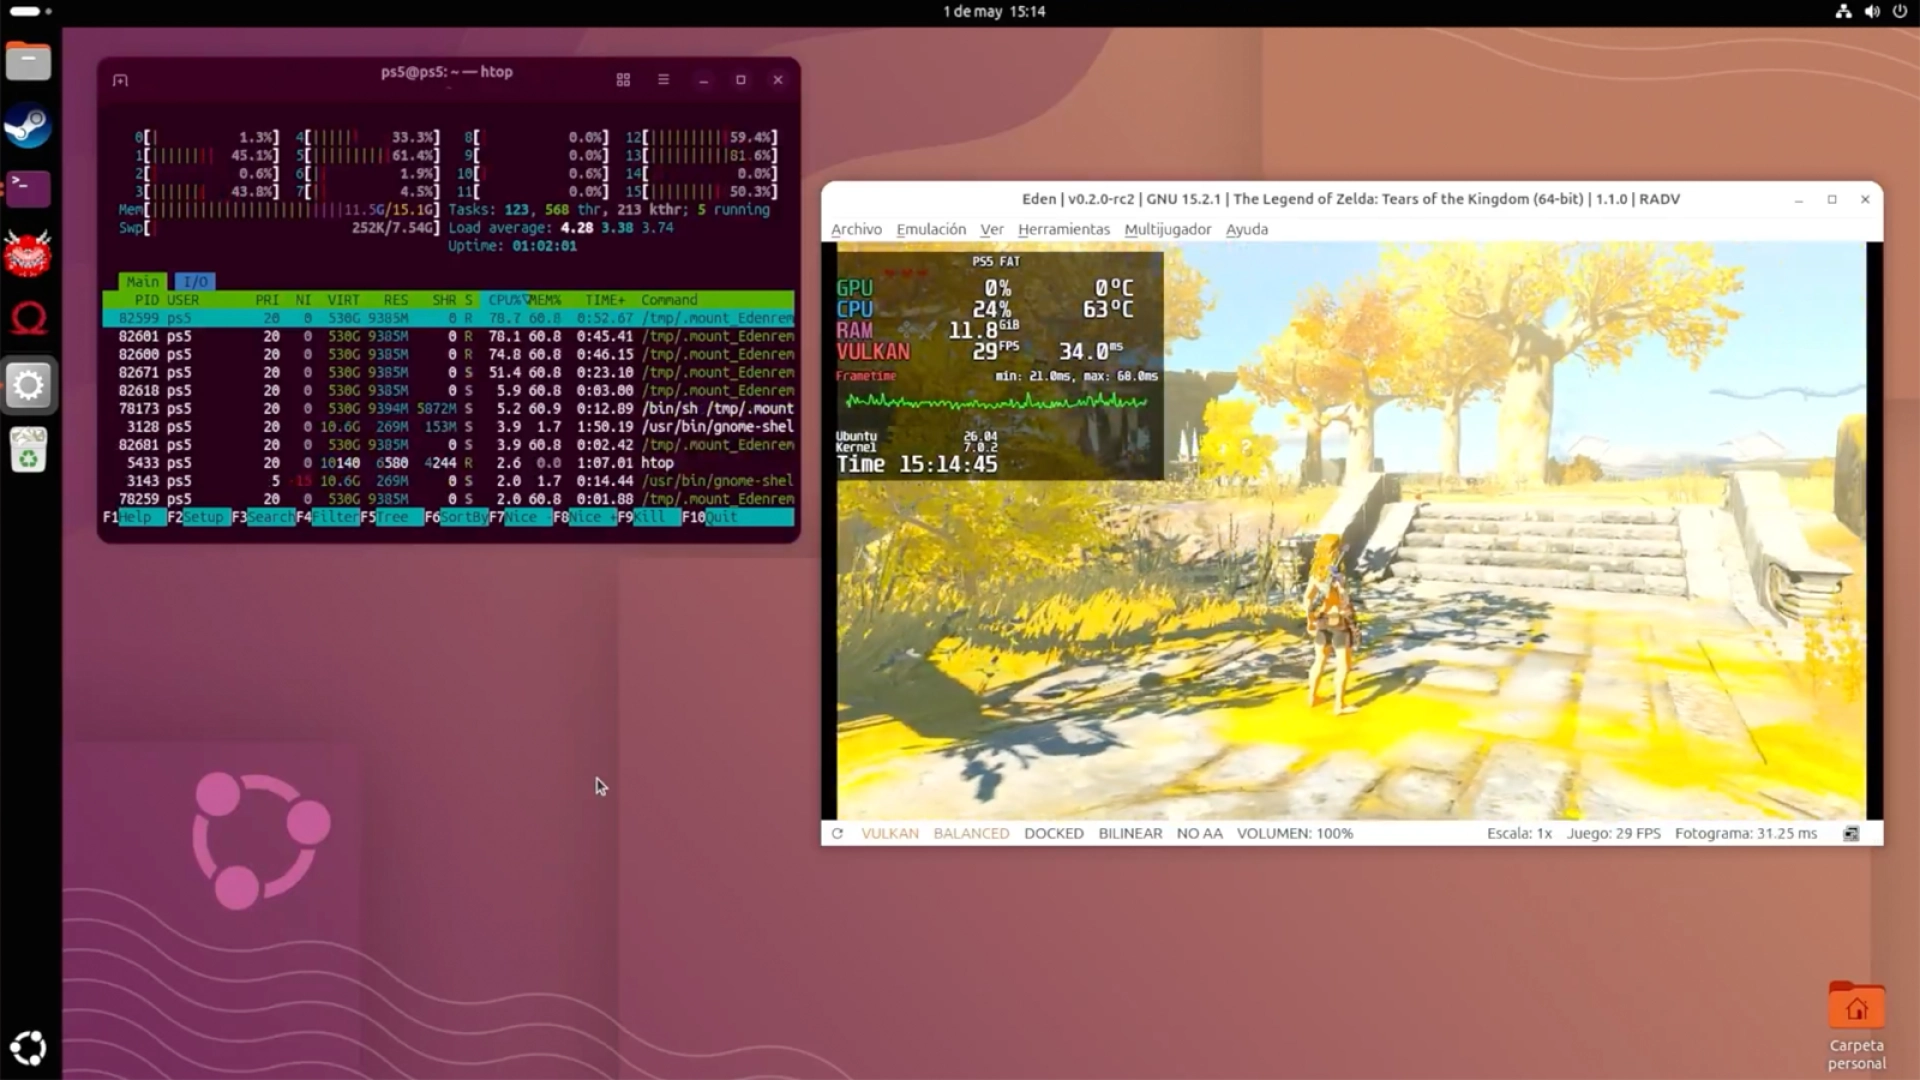Viewport: 1920px width, 1080px height.
Task: Click the F7 Nice - button in htop
Action: pos(520,517)
